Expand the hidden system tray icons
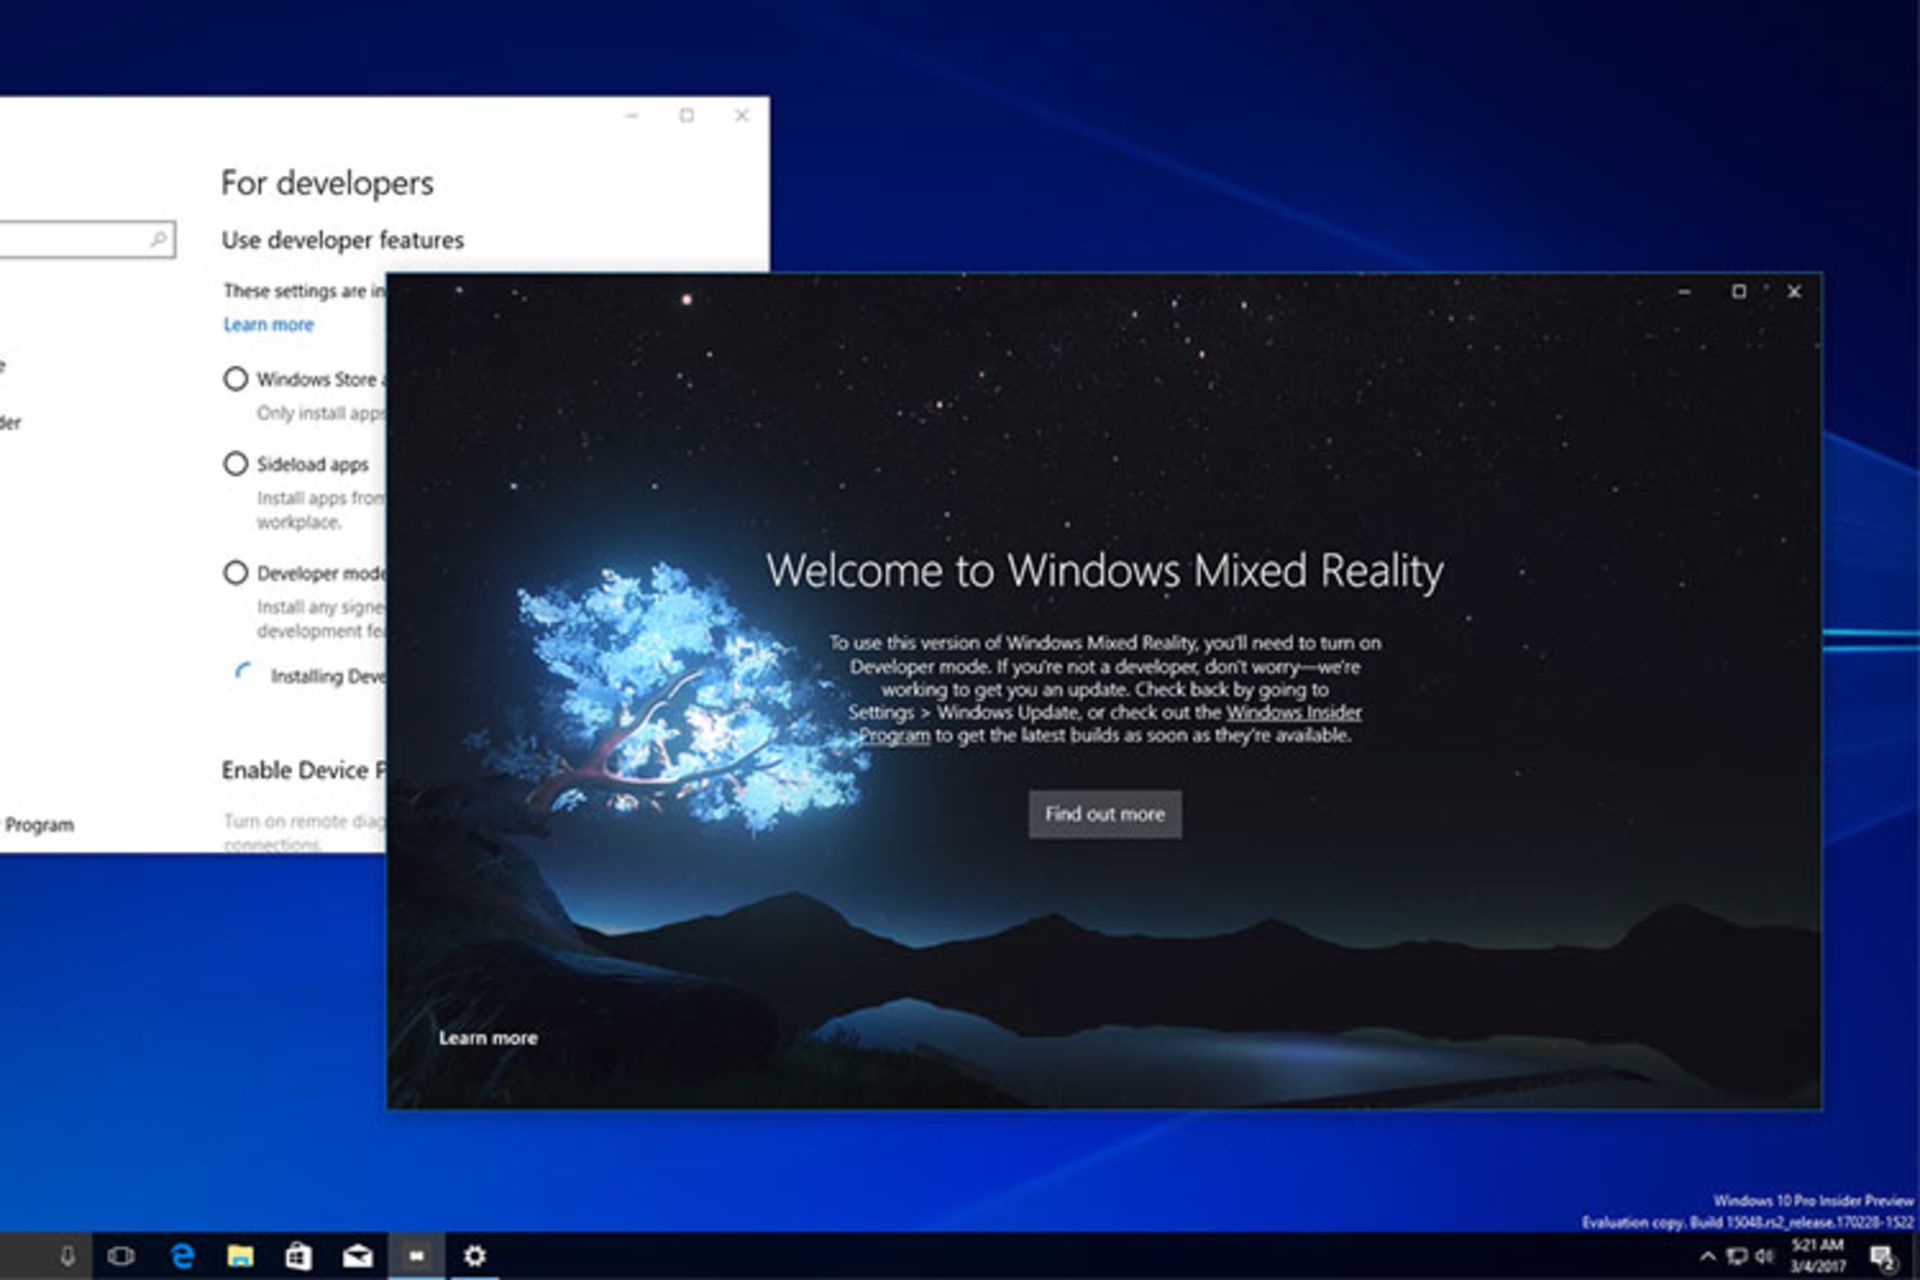1920x1280 pixels. point(1707,1256)
